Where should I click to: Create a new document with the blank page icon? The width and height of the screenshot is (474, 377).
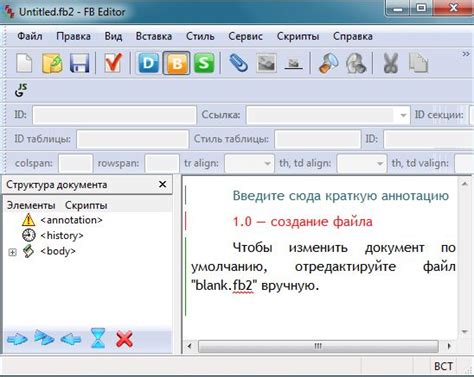(x=24, y=63)
